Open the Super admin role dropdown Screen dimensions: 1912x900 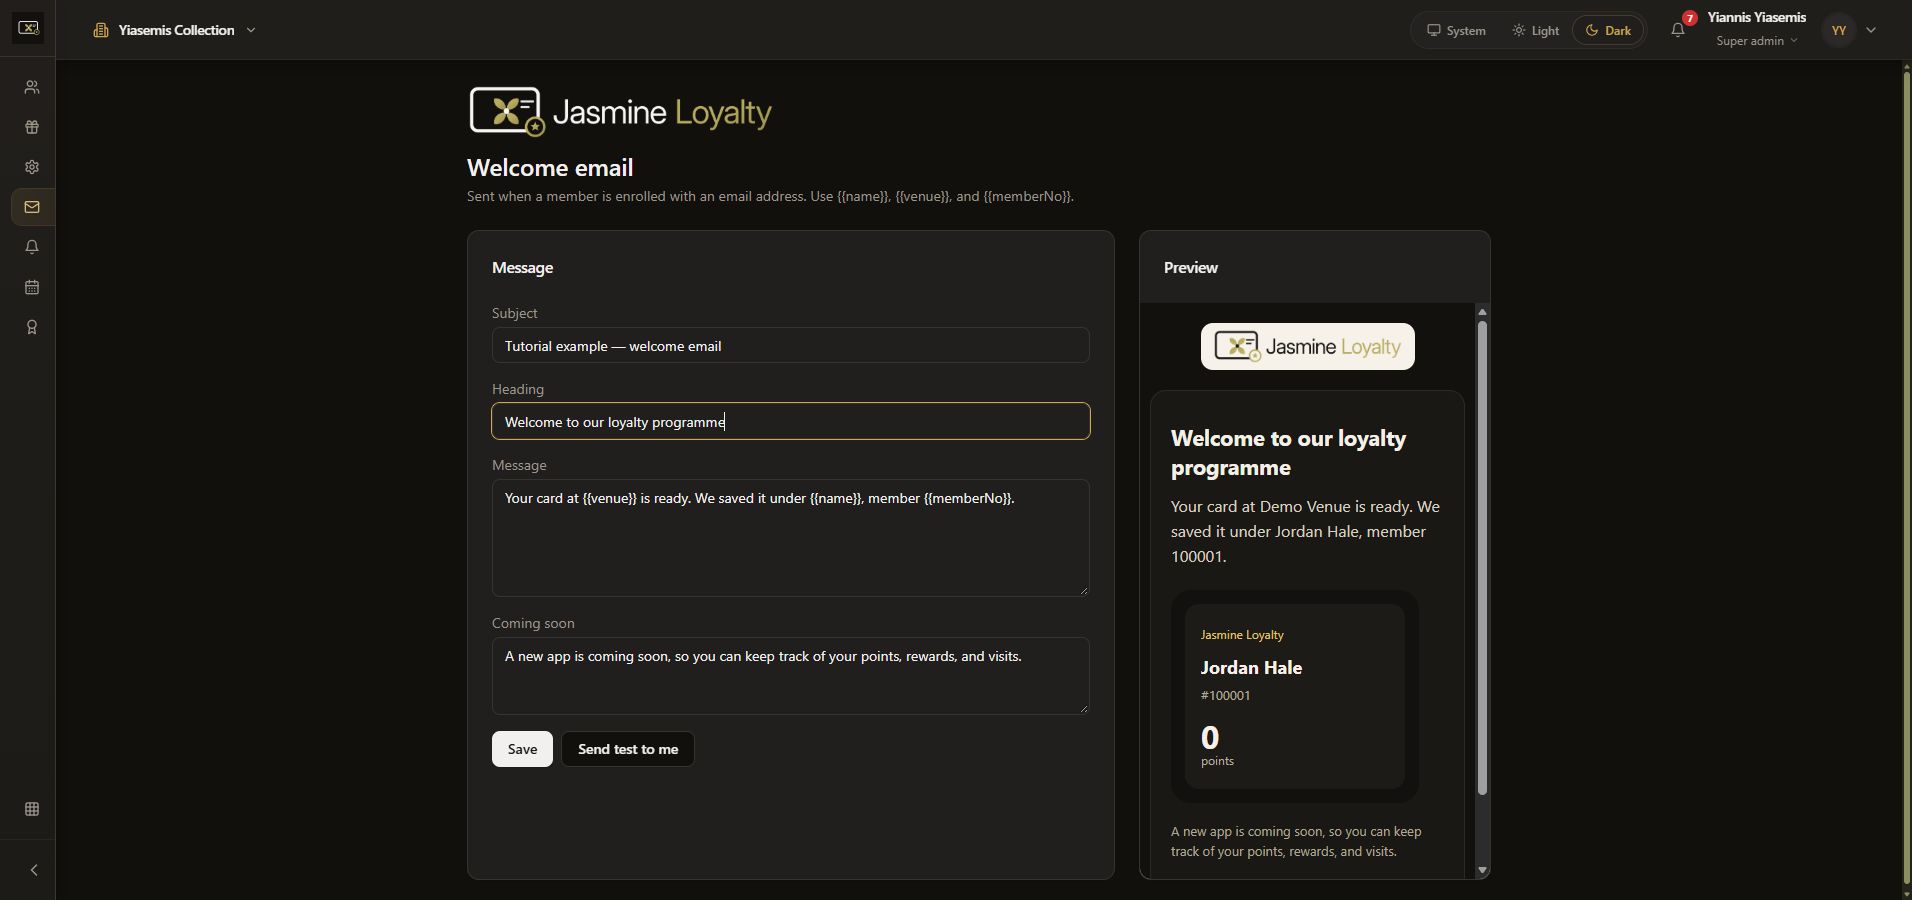point(1757,41)
